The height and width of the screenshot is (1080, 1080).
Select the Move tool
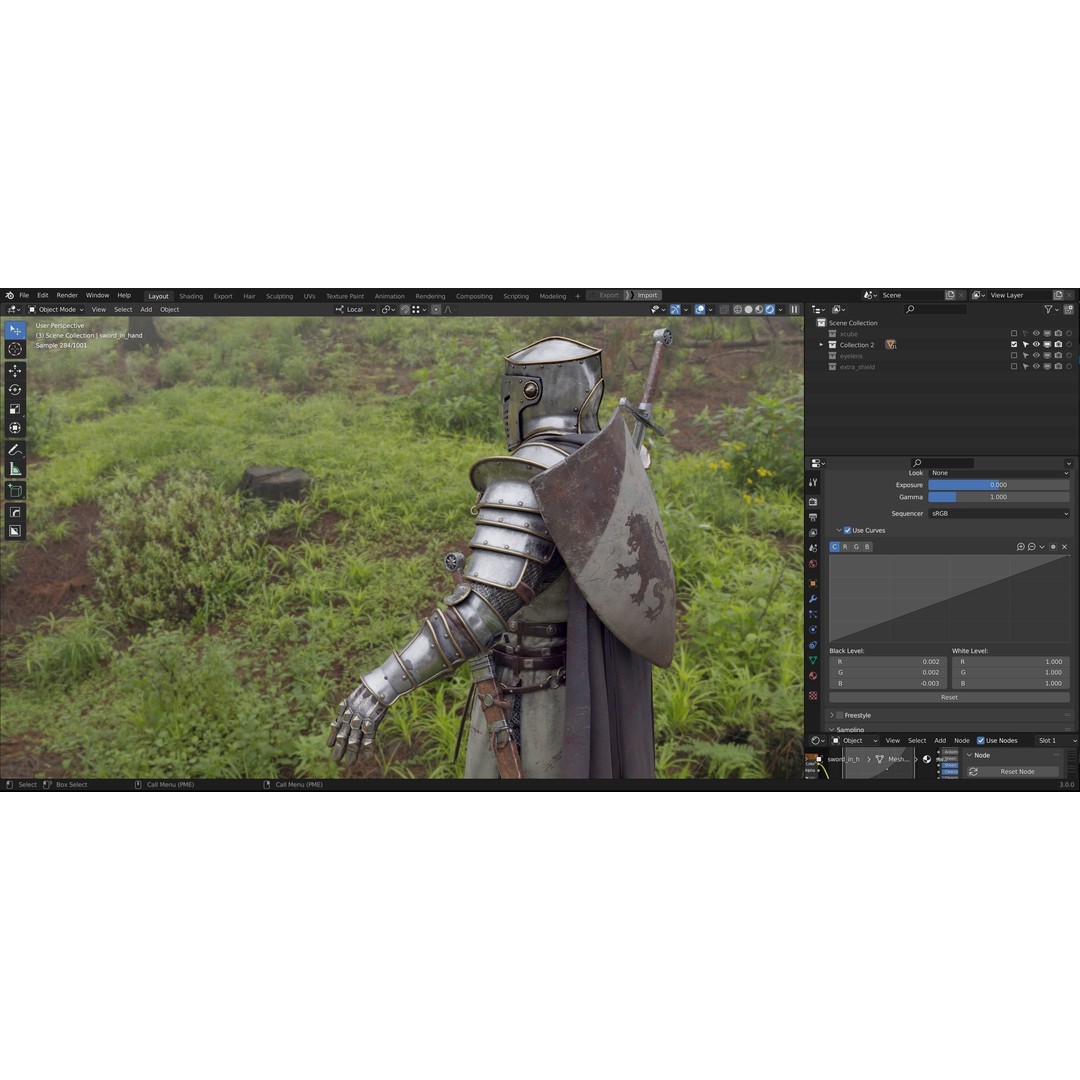pyautogui.click(x=15, y=371)
